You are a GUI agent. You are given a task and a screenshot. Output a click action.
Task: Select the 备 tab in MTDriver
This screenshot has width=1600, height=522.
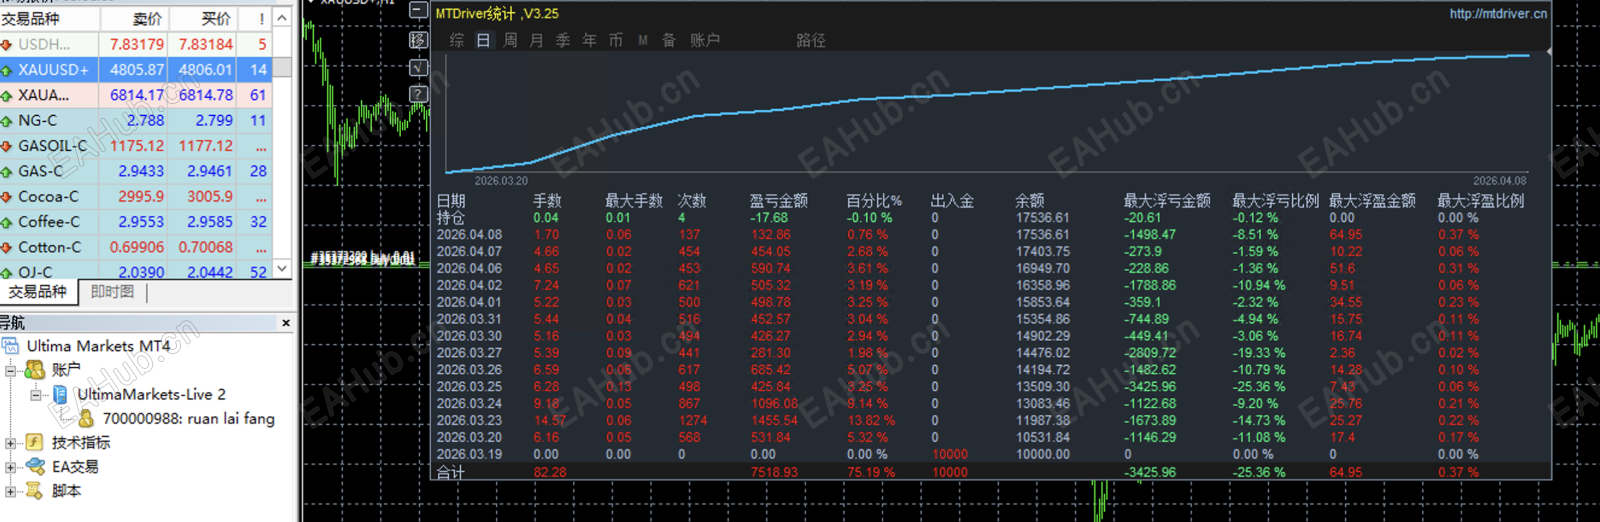click(669, 40)
